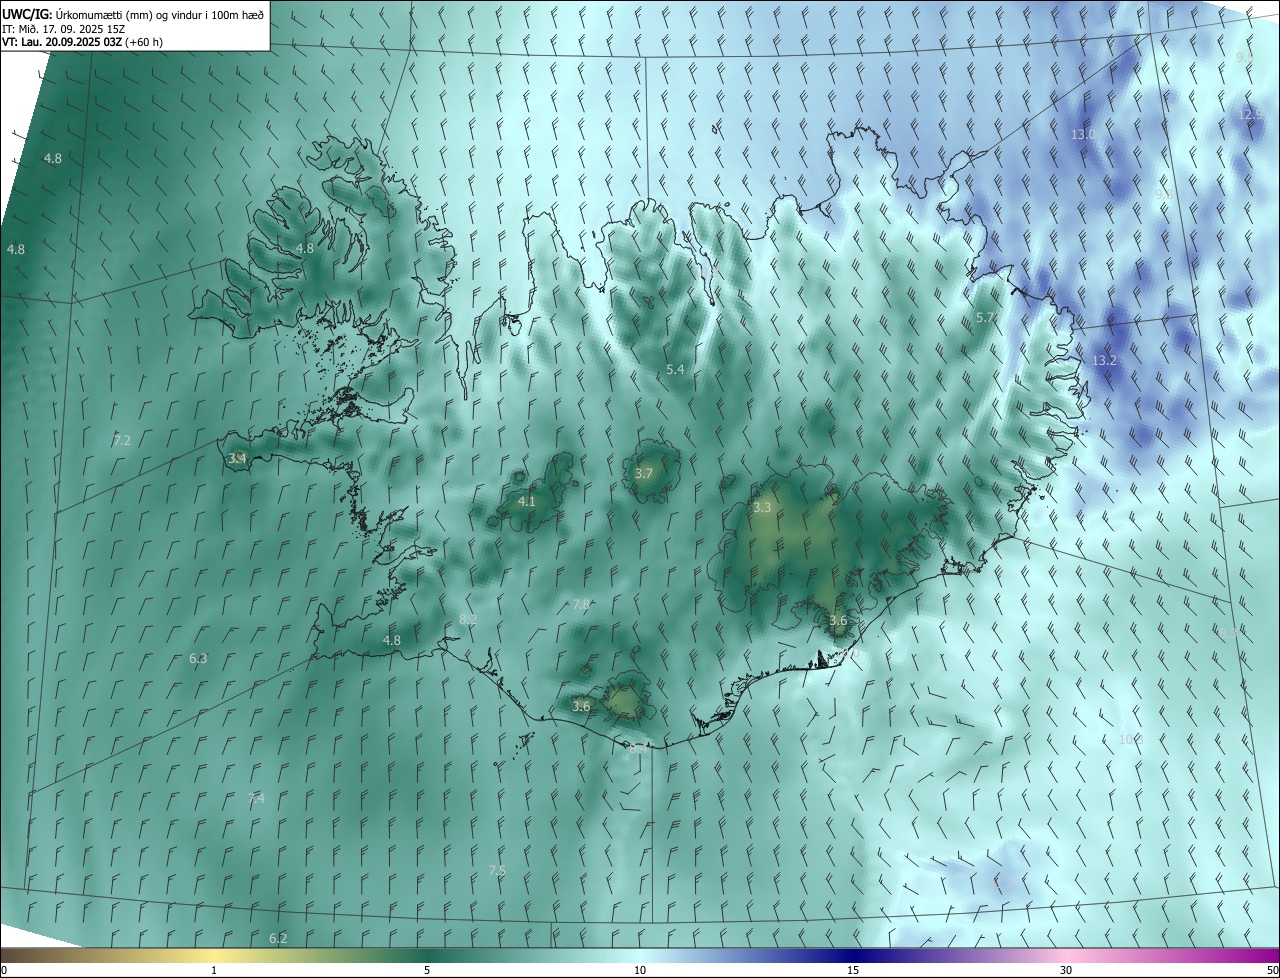The height and width of the screenshot is (978, 1280).
Task: Click the 10 tick on color scale
Action: 640,970
